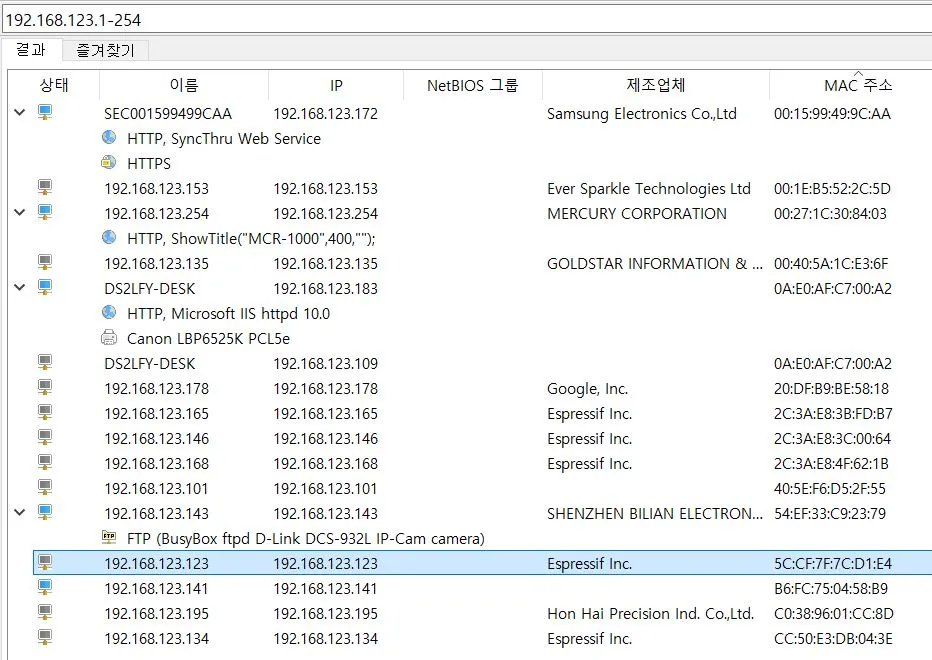Click computer icon for 192.168.123.134 row
This screenshot has height=660, width=932.
click(45, 637)
